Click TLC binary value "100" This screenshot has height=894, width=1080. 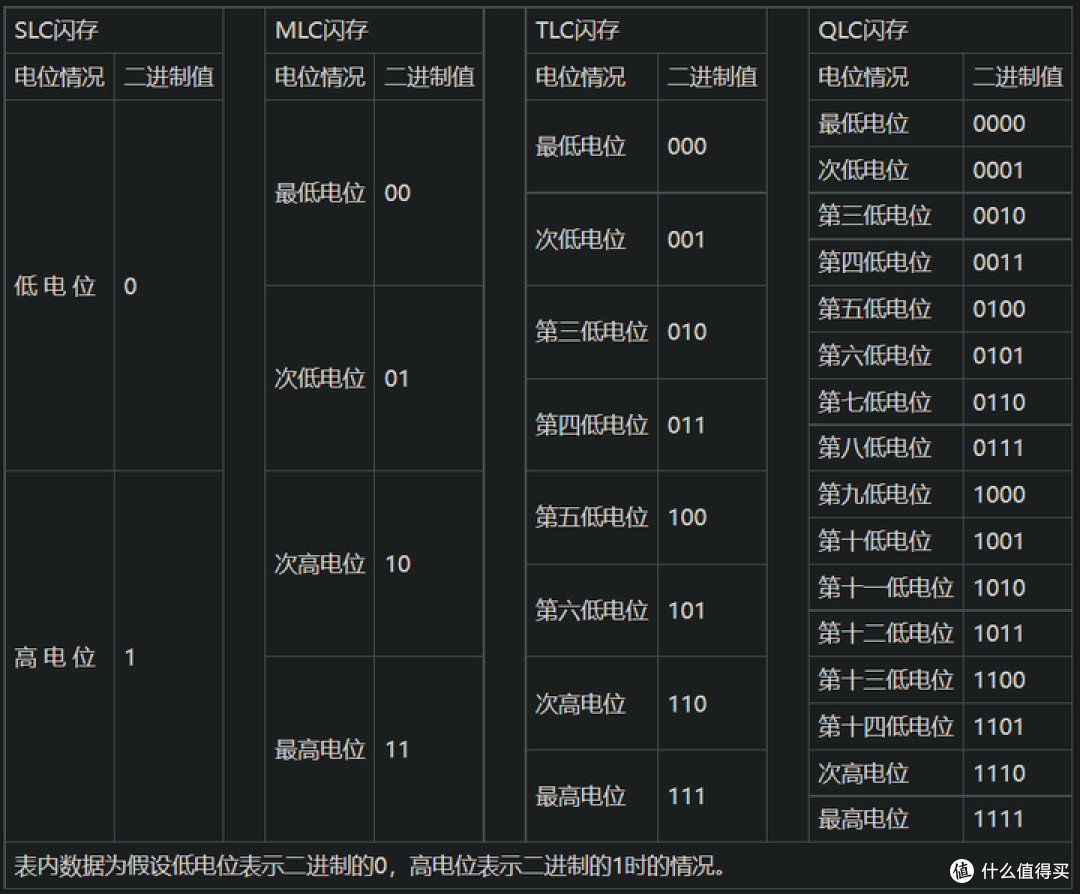tap(687, 517)
